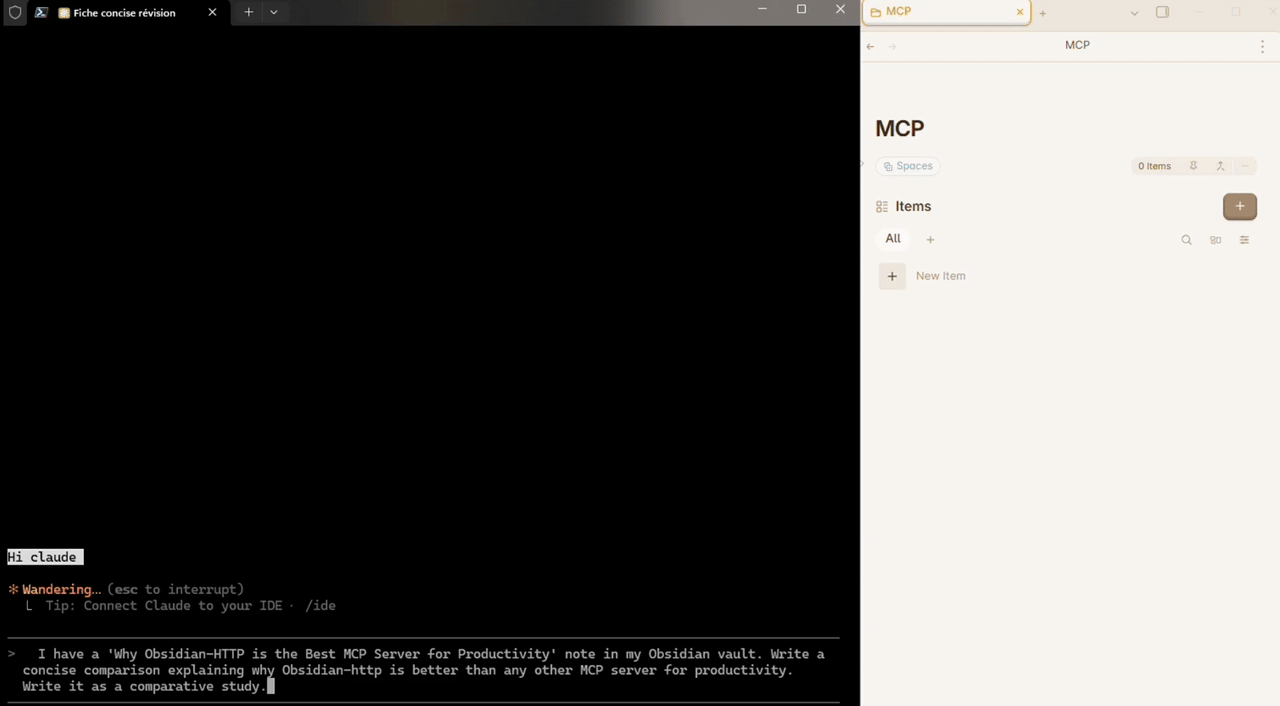Switch to the Fiche concise révision terminal tab
Viewport: 1280px width, 706px height.
click(124, 12)
